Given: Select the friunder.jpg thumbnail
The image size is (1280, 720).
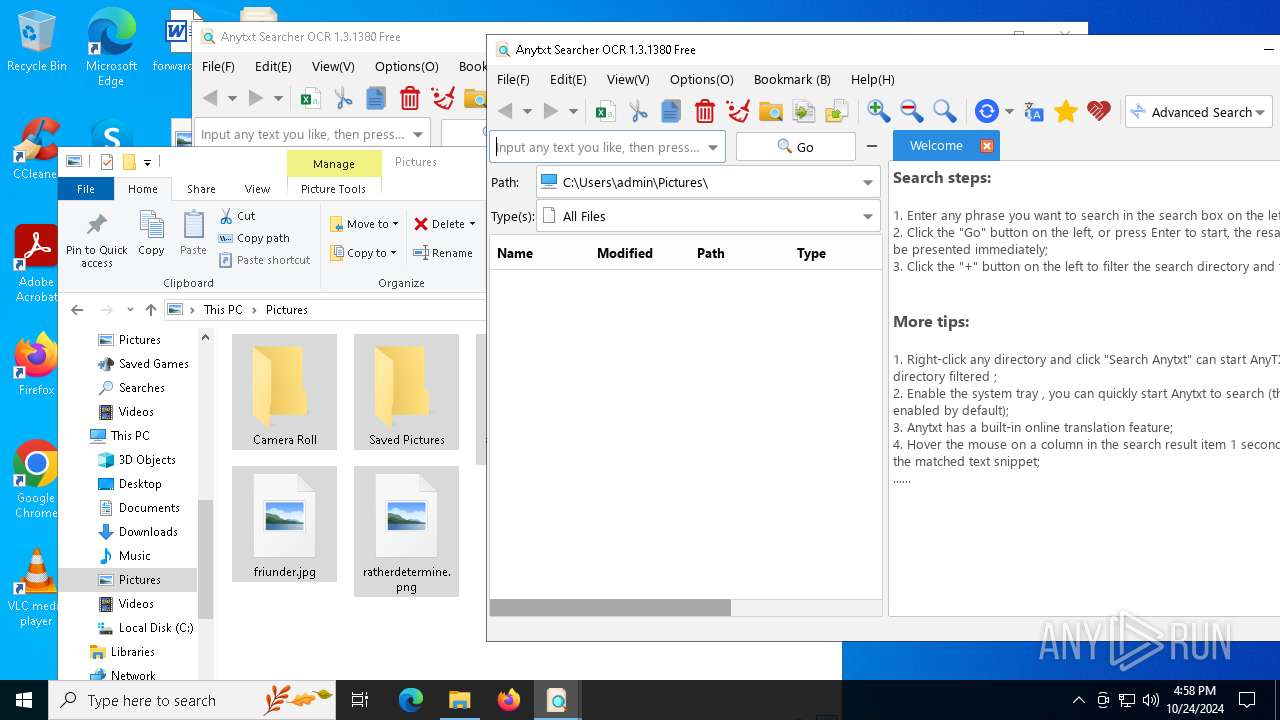Looking at the screenshot, I should click(x=284, y=523).
